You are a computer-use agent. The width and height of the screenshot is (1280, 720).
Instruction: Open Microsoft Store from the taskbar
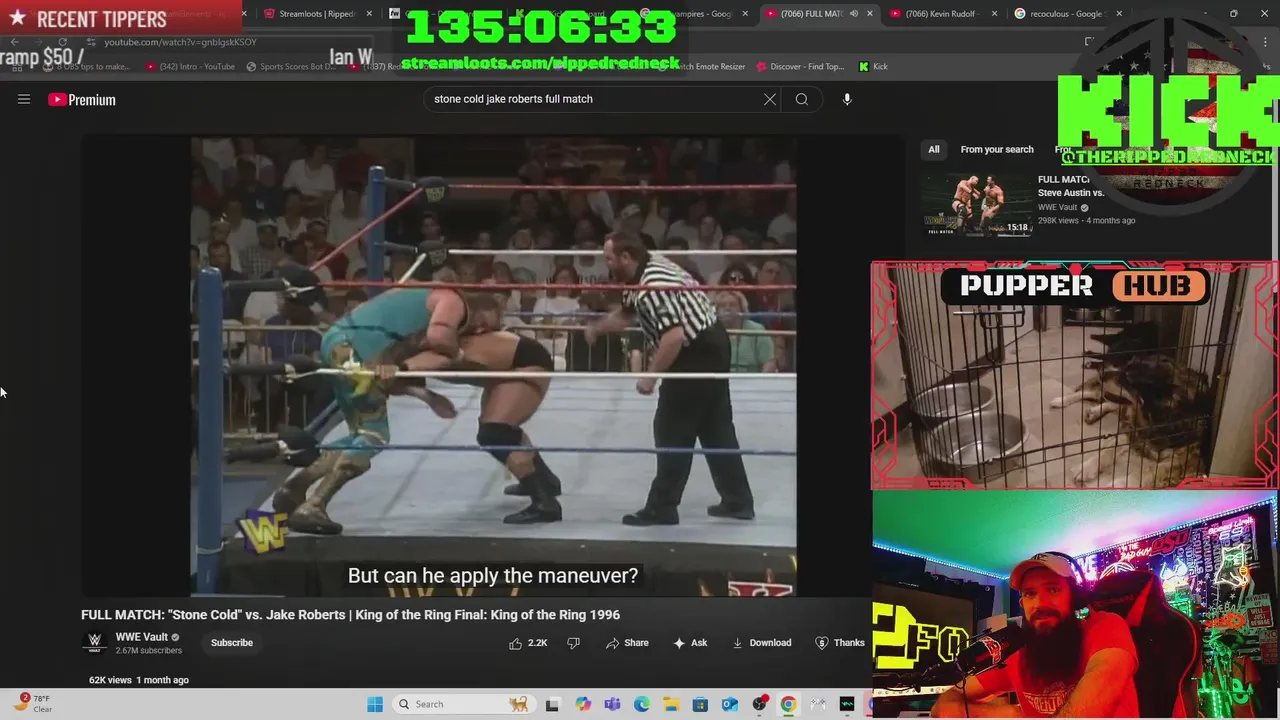700,704
